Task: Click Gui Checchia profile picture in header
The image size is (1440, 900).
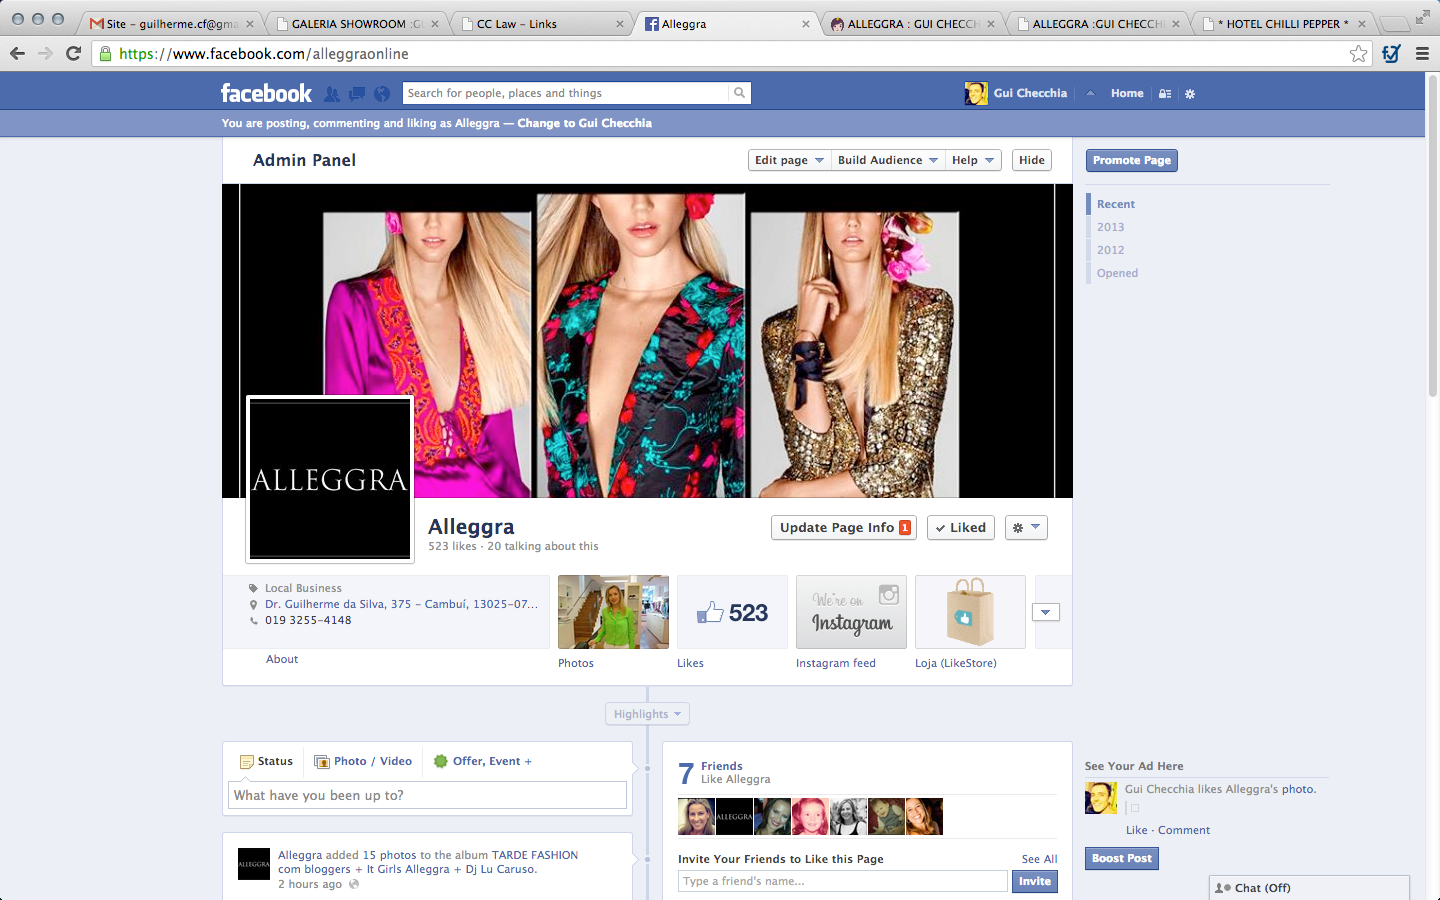Action: click(976, 93)
